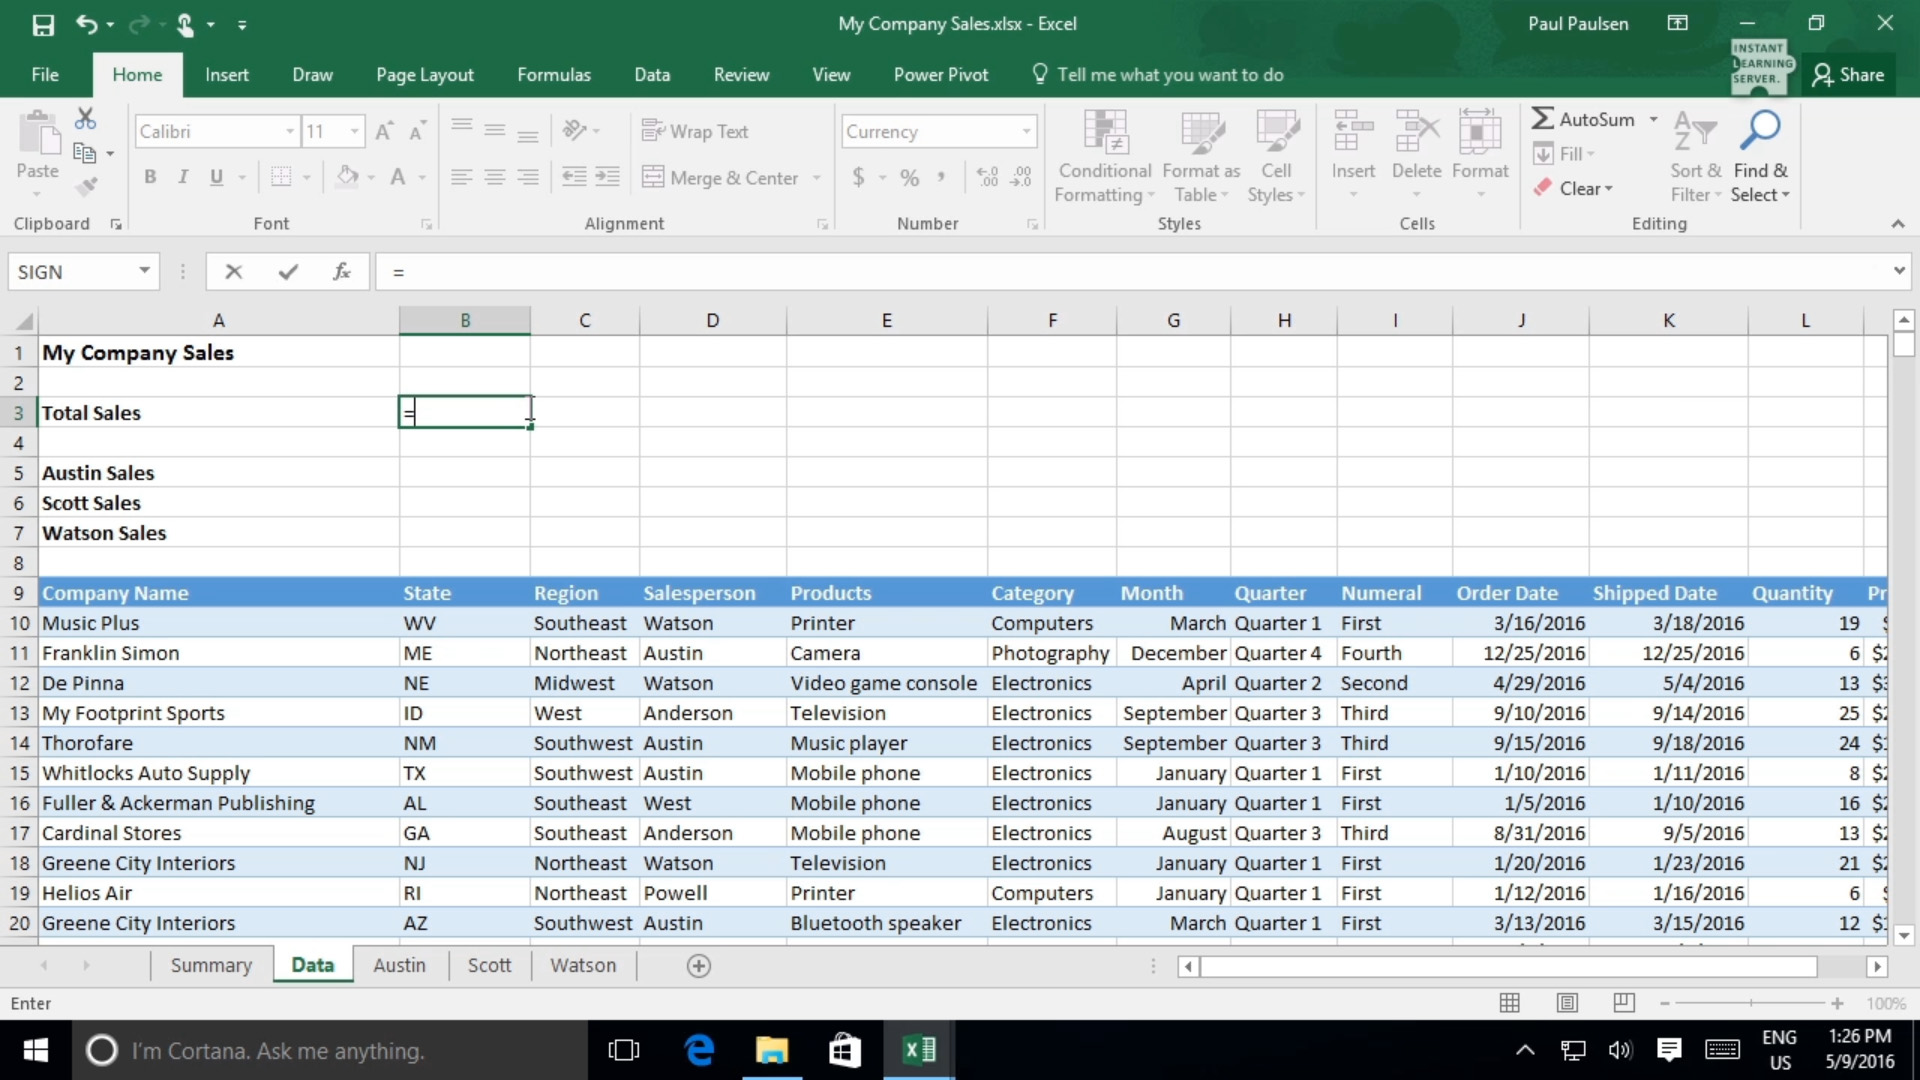Click the Save icon in quick access toolbar
1920x1080 pixels.
(x=43, y=24)
